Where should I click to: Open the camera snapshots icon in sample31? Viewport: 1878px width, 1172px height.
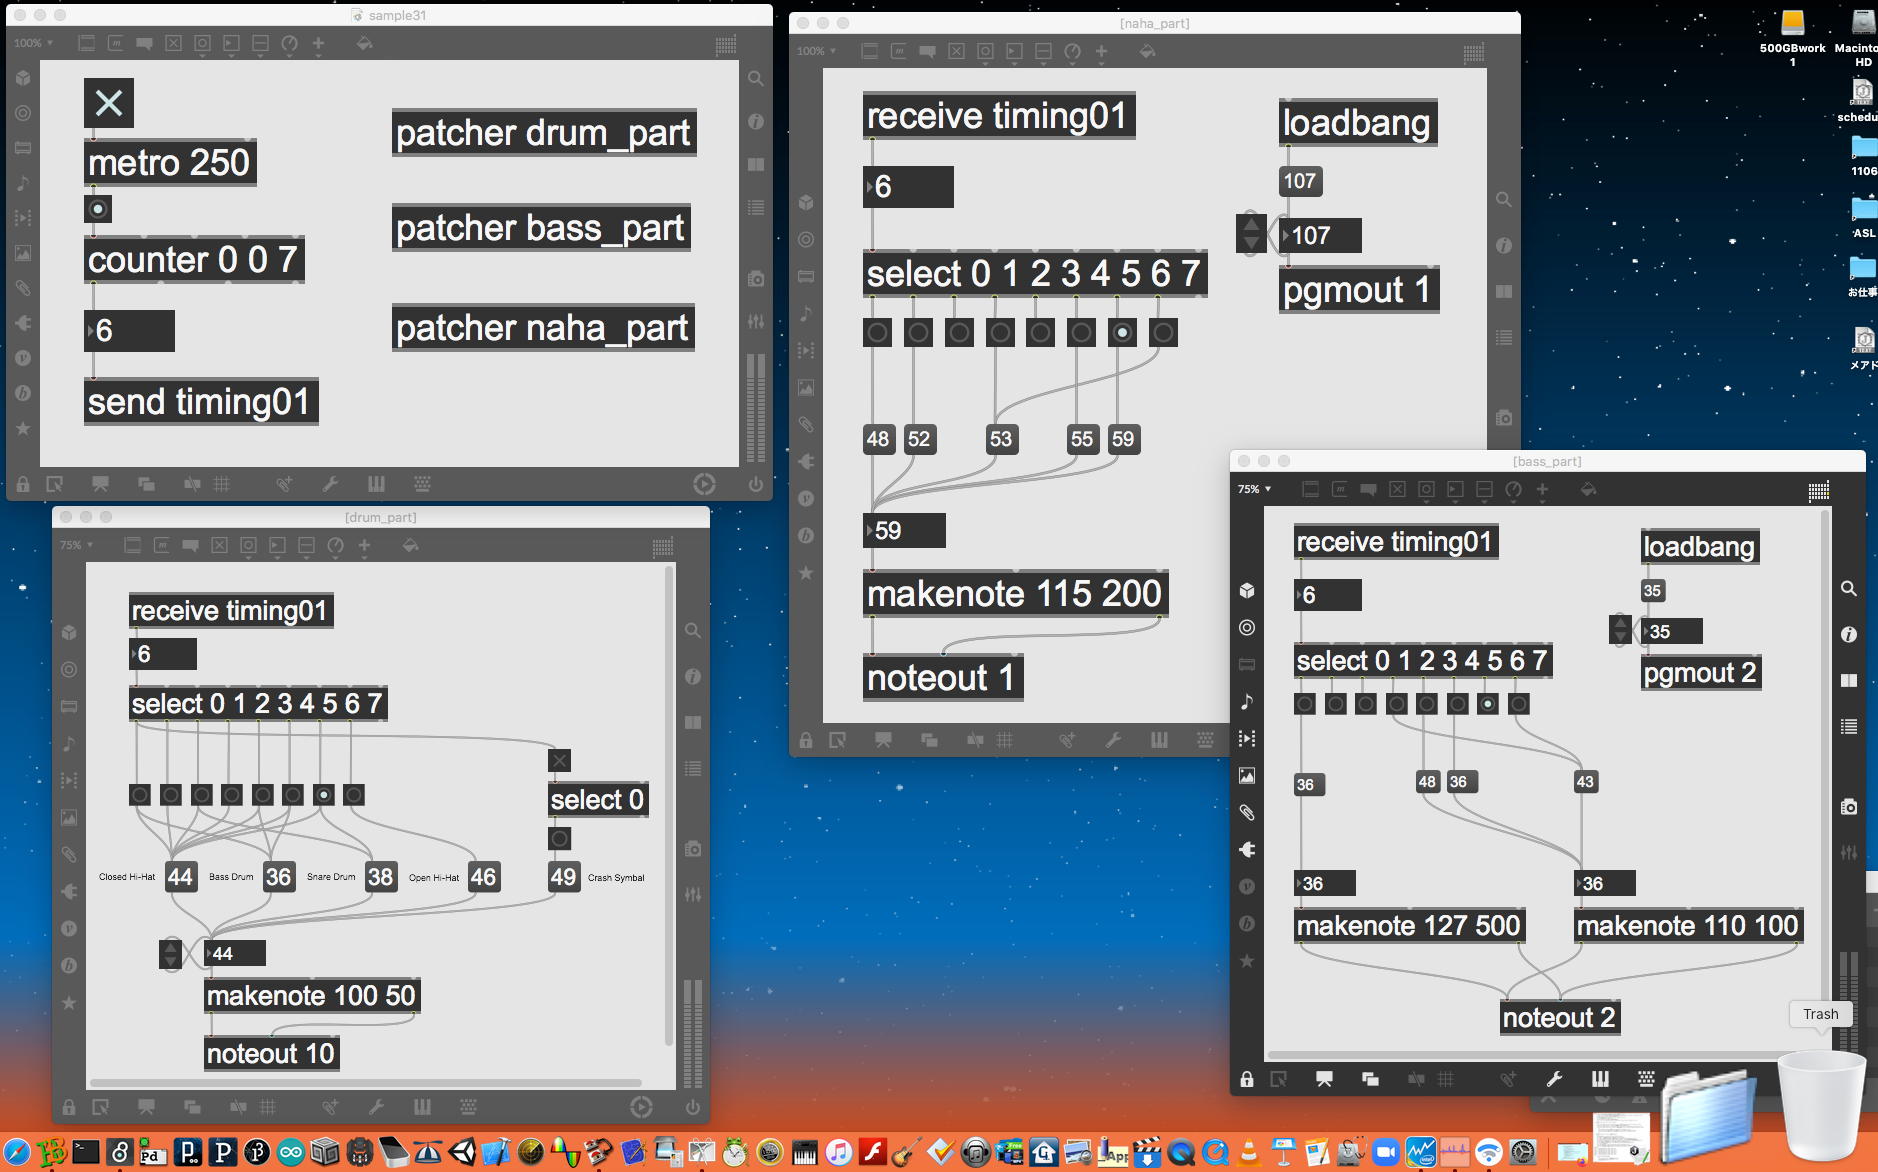(x=756, y=279)
